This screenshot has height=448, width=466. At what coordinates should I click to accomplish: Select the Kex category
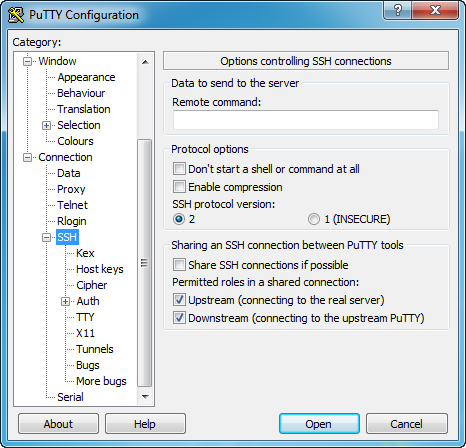85,253
